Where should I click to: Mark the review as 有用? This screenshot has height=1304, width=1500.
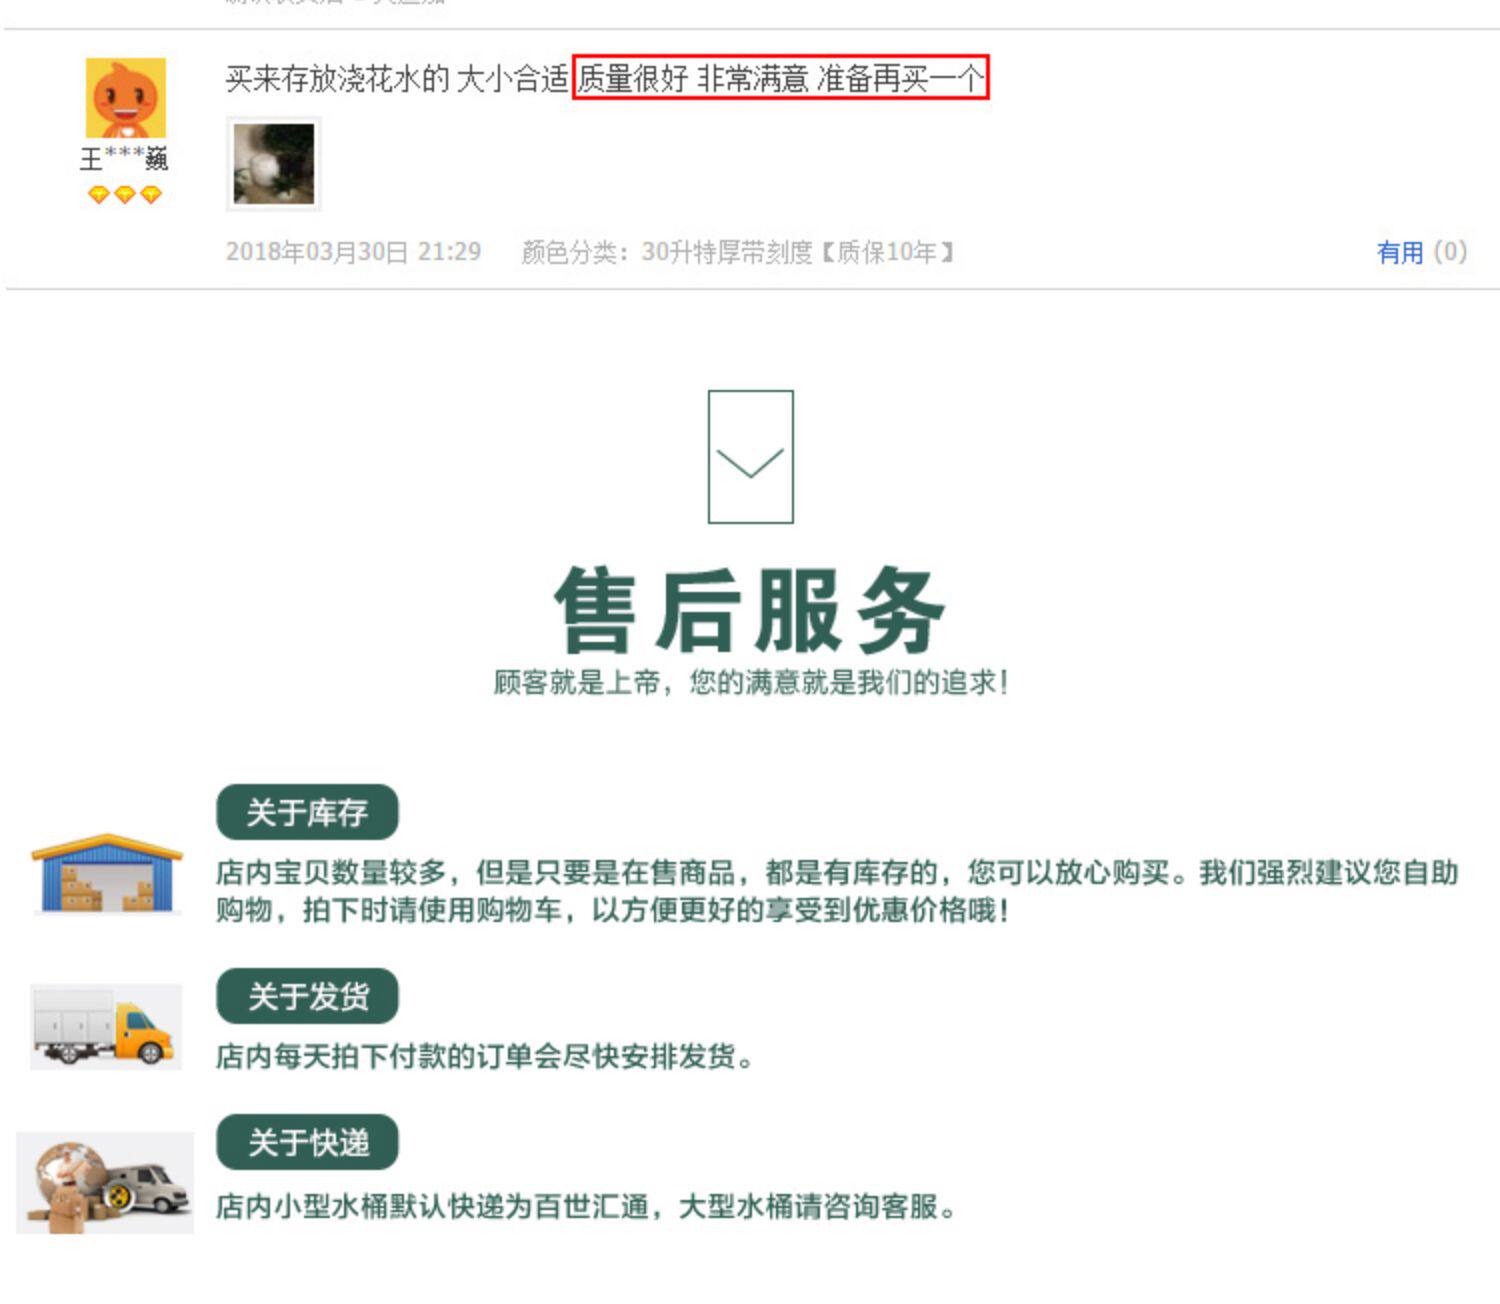(1400, 252)
